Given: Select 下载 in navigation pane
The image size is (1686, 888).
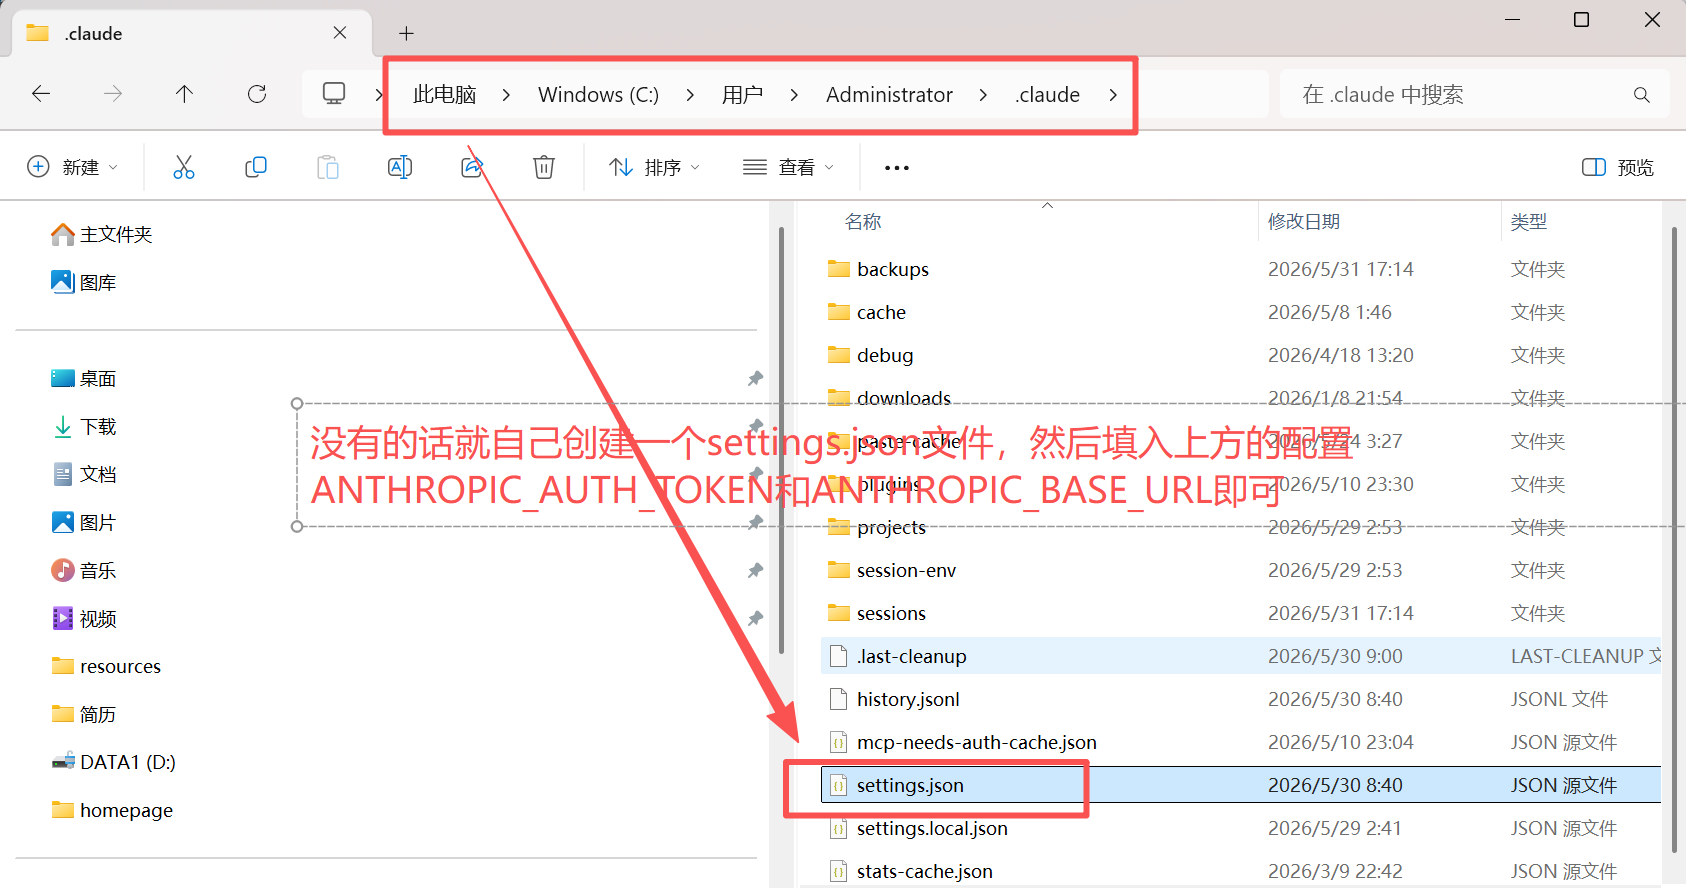Looking at the screenshot, I should (83, 426).
